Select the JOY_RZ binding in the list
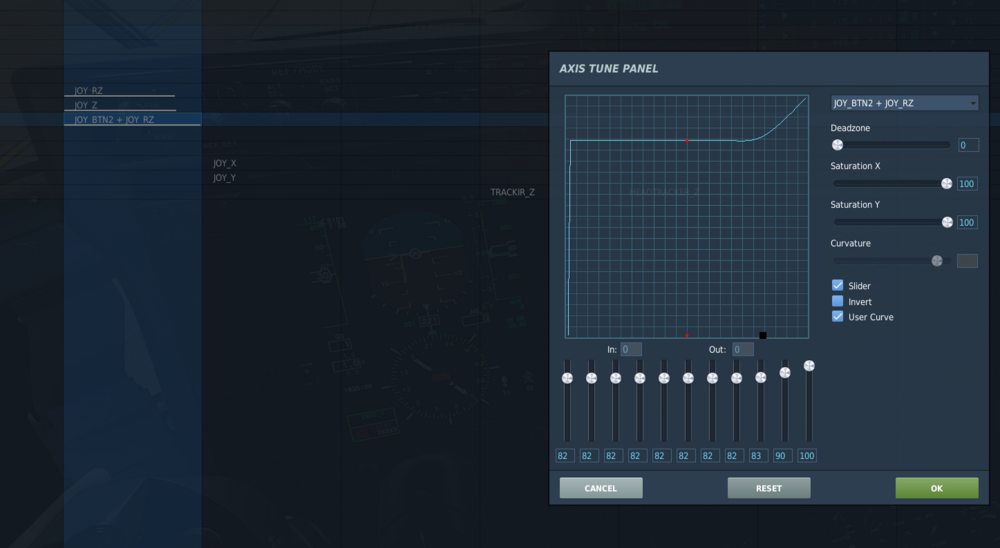Image resolution: width=1000 pixels, height=548 pixels. 89,91
